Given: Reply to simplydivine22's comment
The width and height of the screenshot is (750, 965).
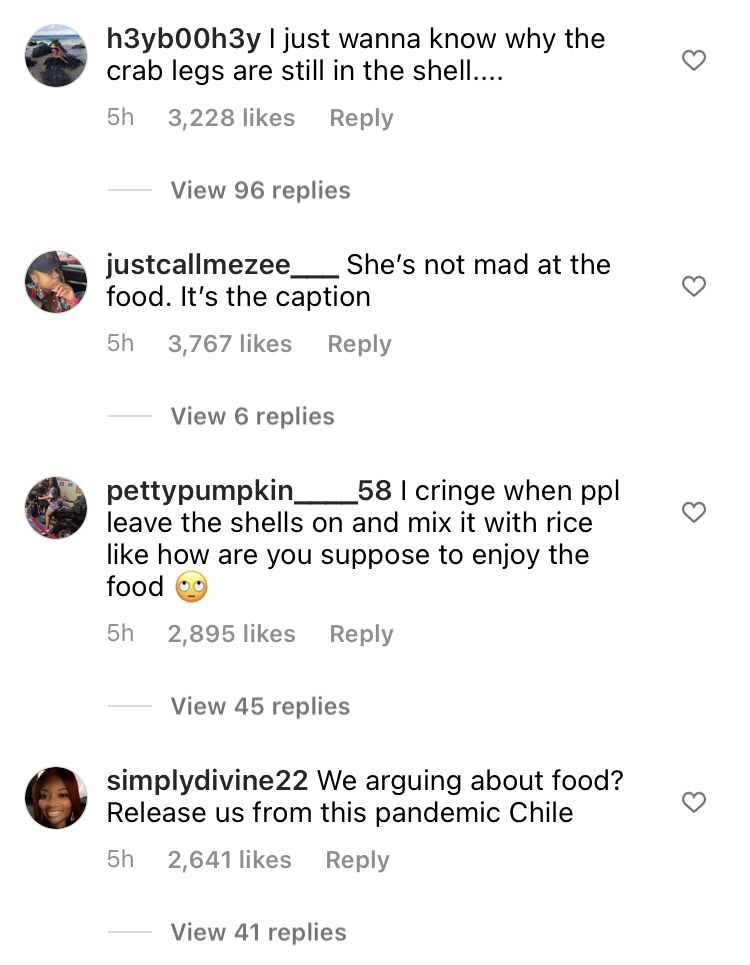Looking at the screenshot, I should click(356, 860).
